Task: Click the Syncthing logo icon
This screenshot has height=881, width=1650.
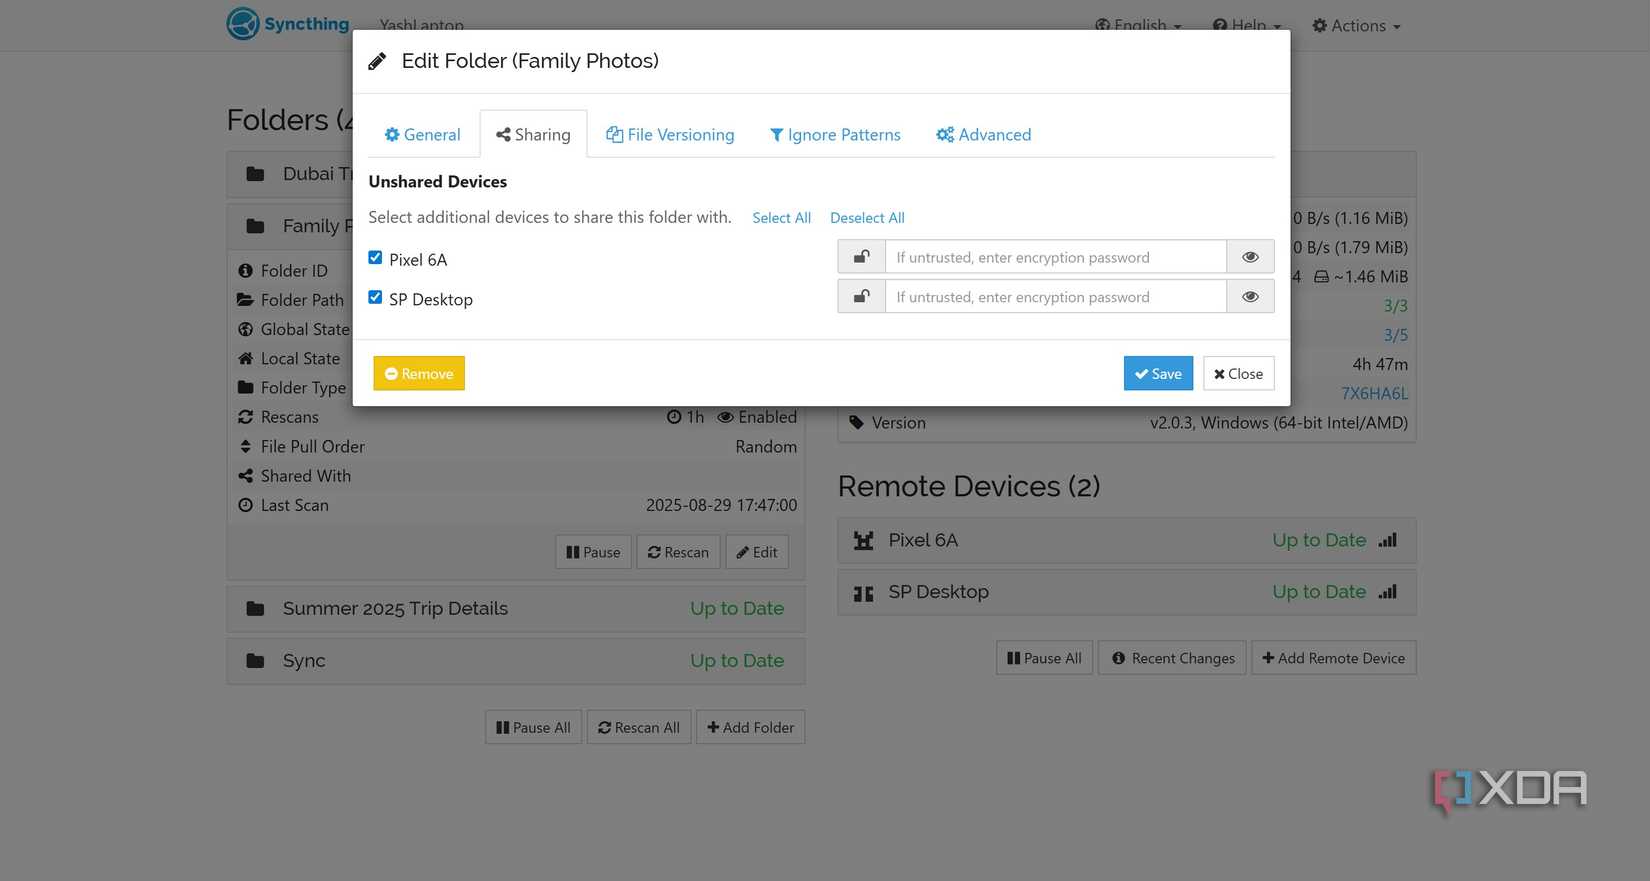Action: [x=243, y=23]
